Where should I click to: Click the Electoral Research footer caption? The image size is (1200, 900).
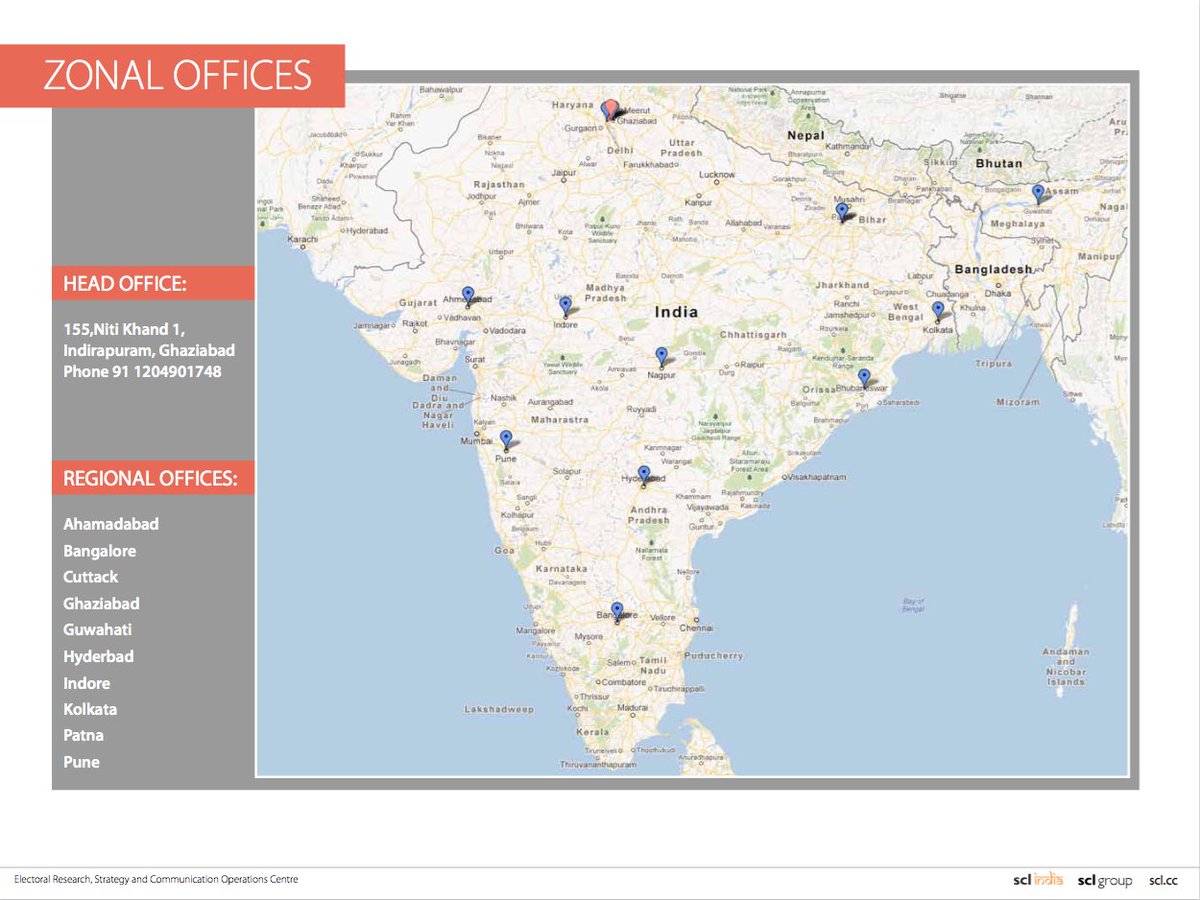[x=156, y=880]
